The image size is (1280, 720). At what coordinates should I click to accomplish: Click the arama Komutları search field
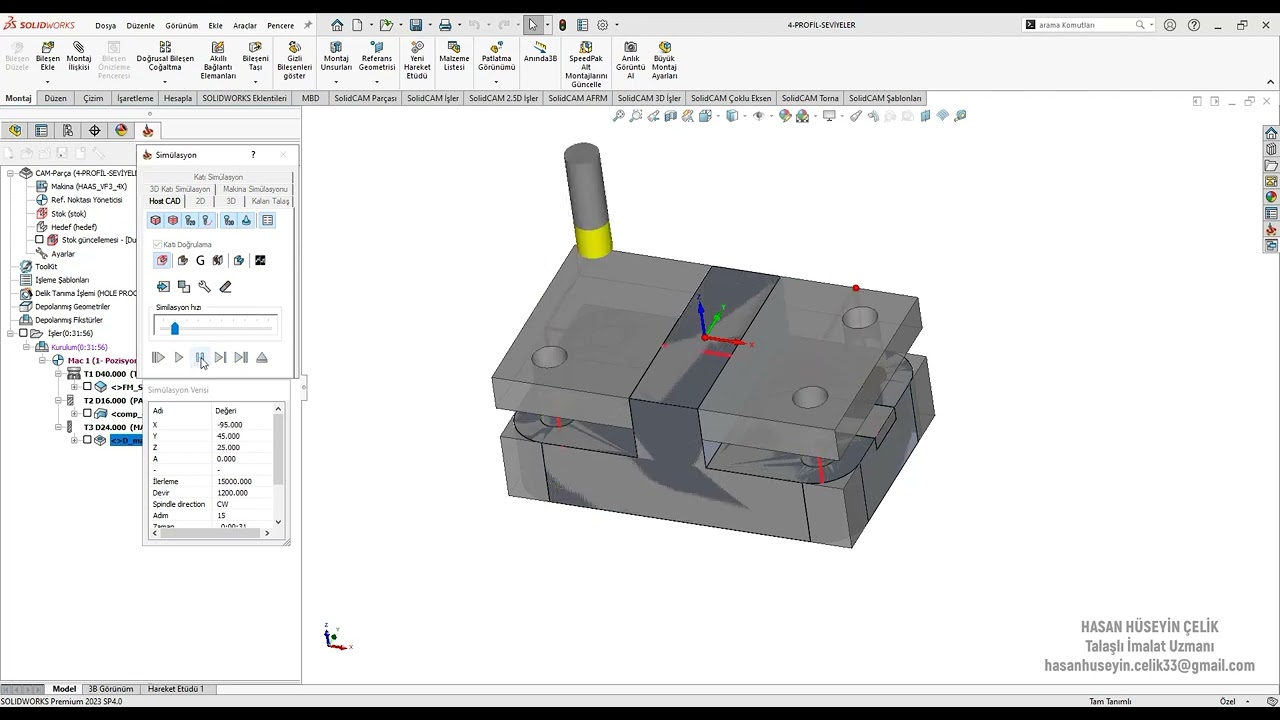pyautogui.click(x=1086, y=25)
